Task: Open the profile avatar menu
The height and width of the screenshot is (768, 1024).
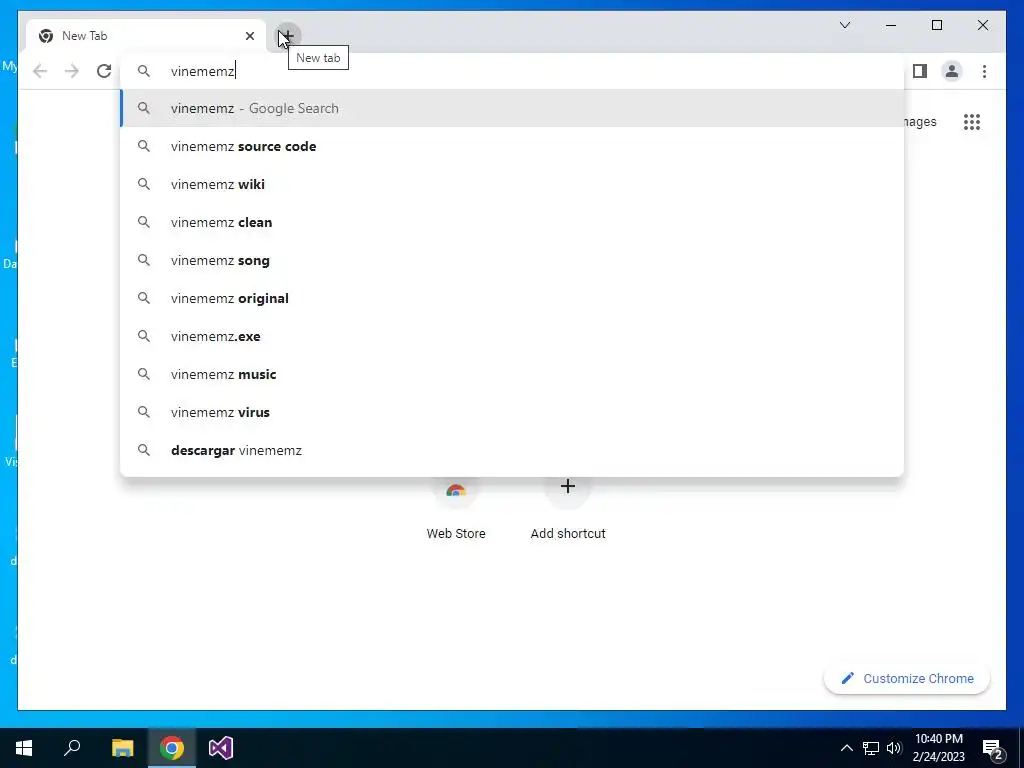Action: [x=952, y=71]
